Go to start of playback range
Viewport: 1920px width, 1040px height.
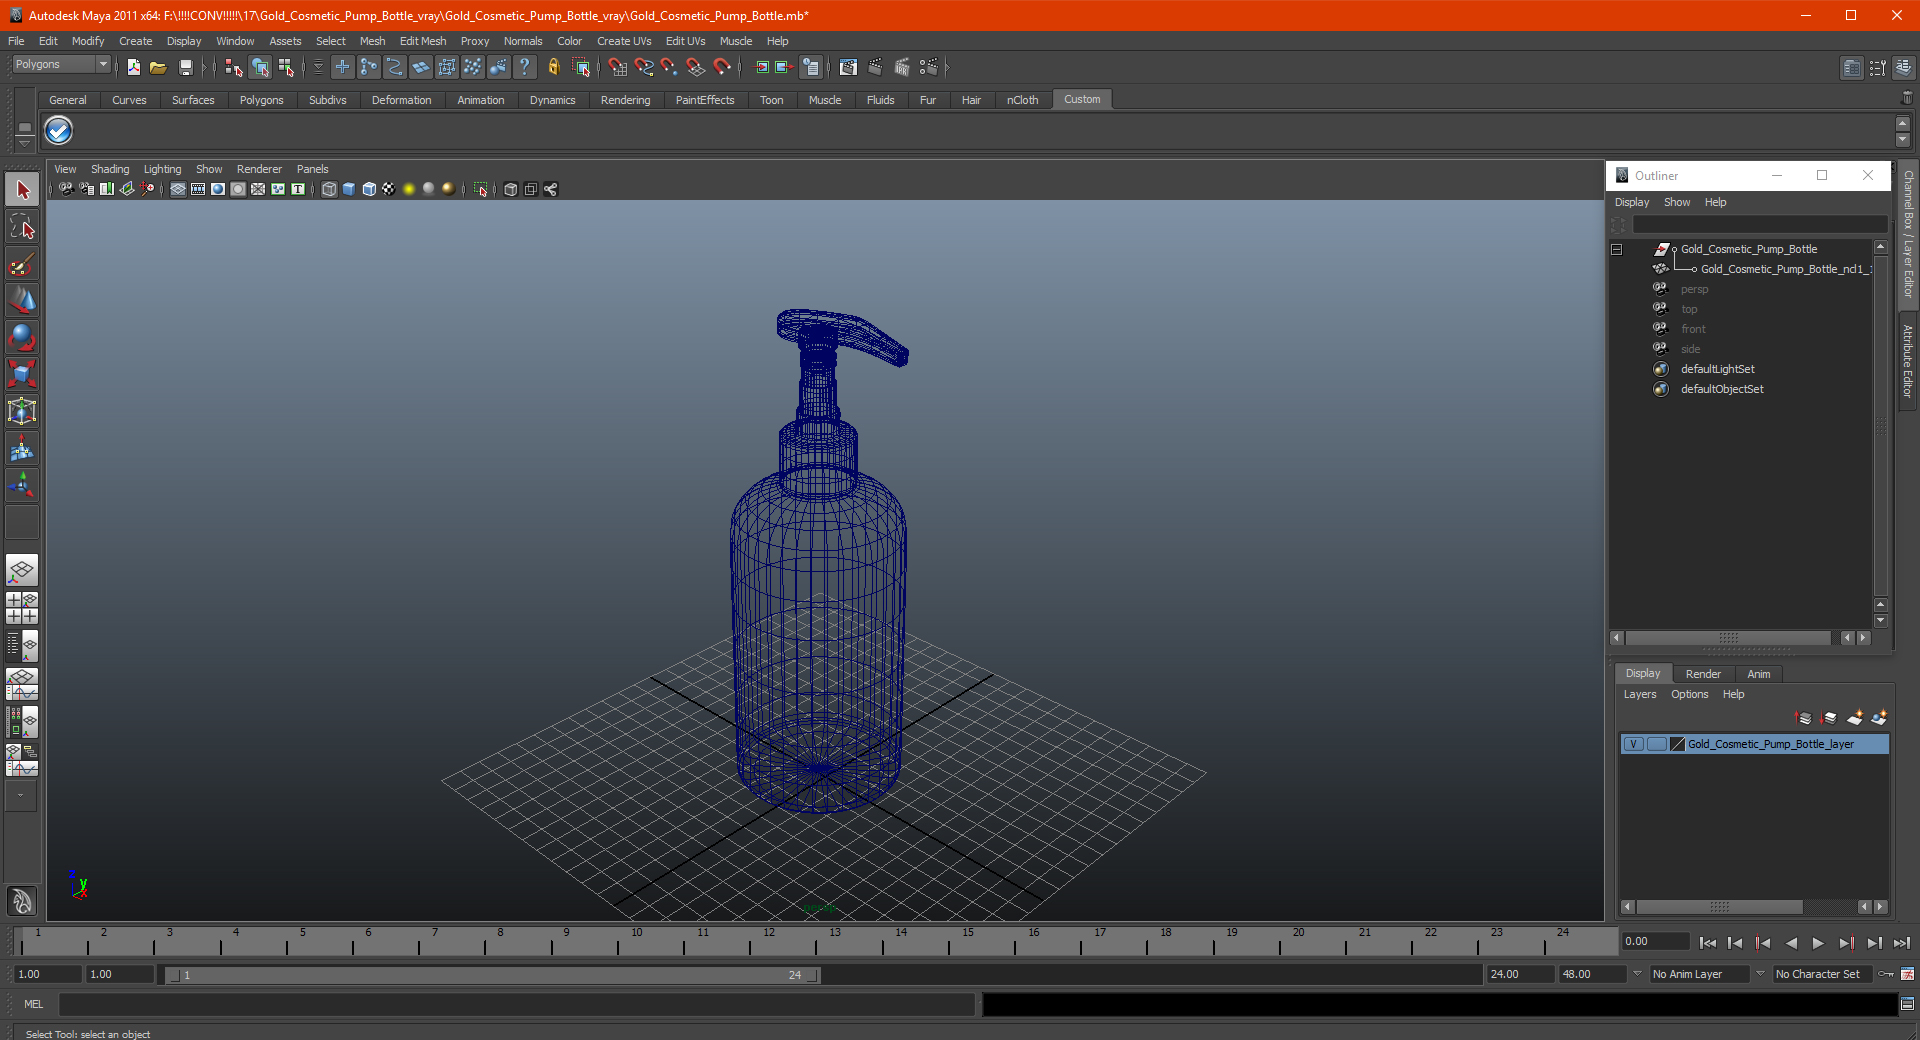[x=1708, y=942]
